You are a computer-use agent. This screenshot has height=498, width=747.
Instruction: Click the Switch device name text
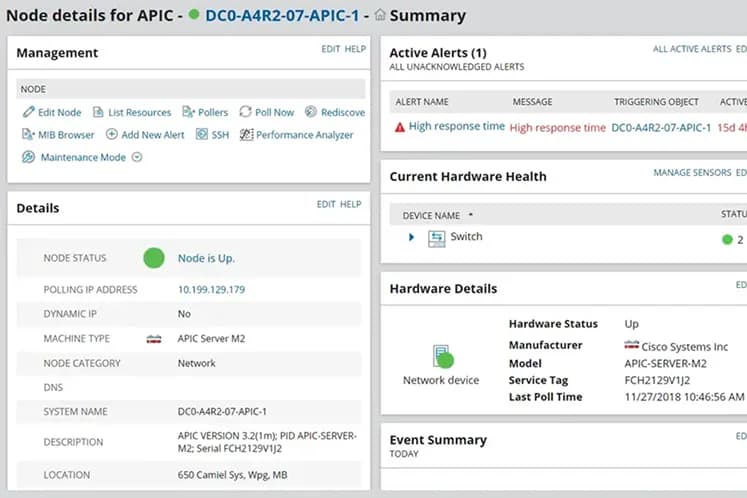(466, 236)
